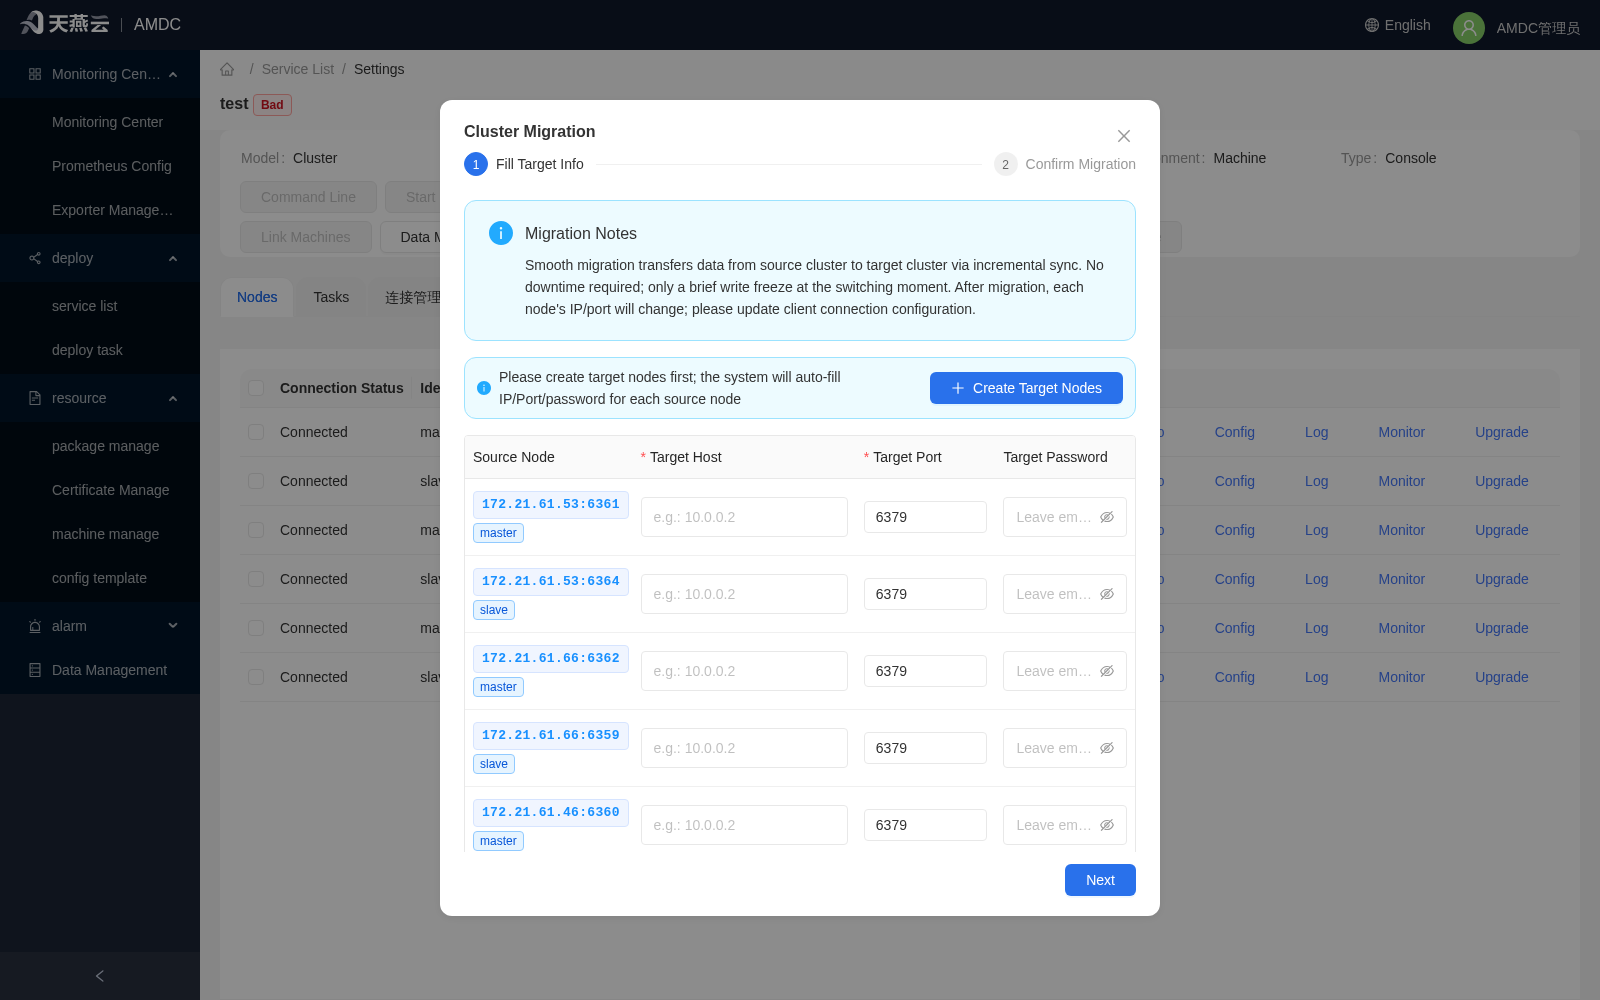
Task: Open Certificate Manage menu item
Action: click(100, 490)
